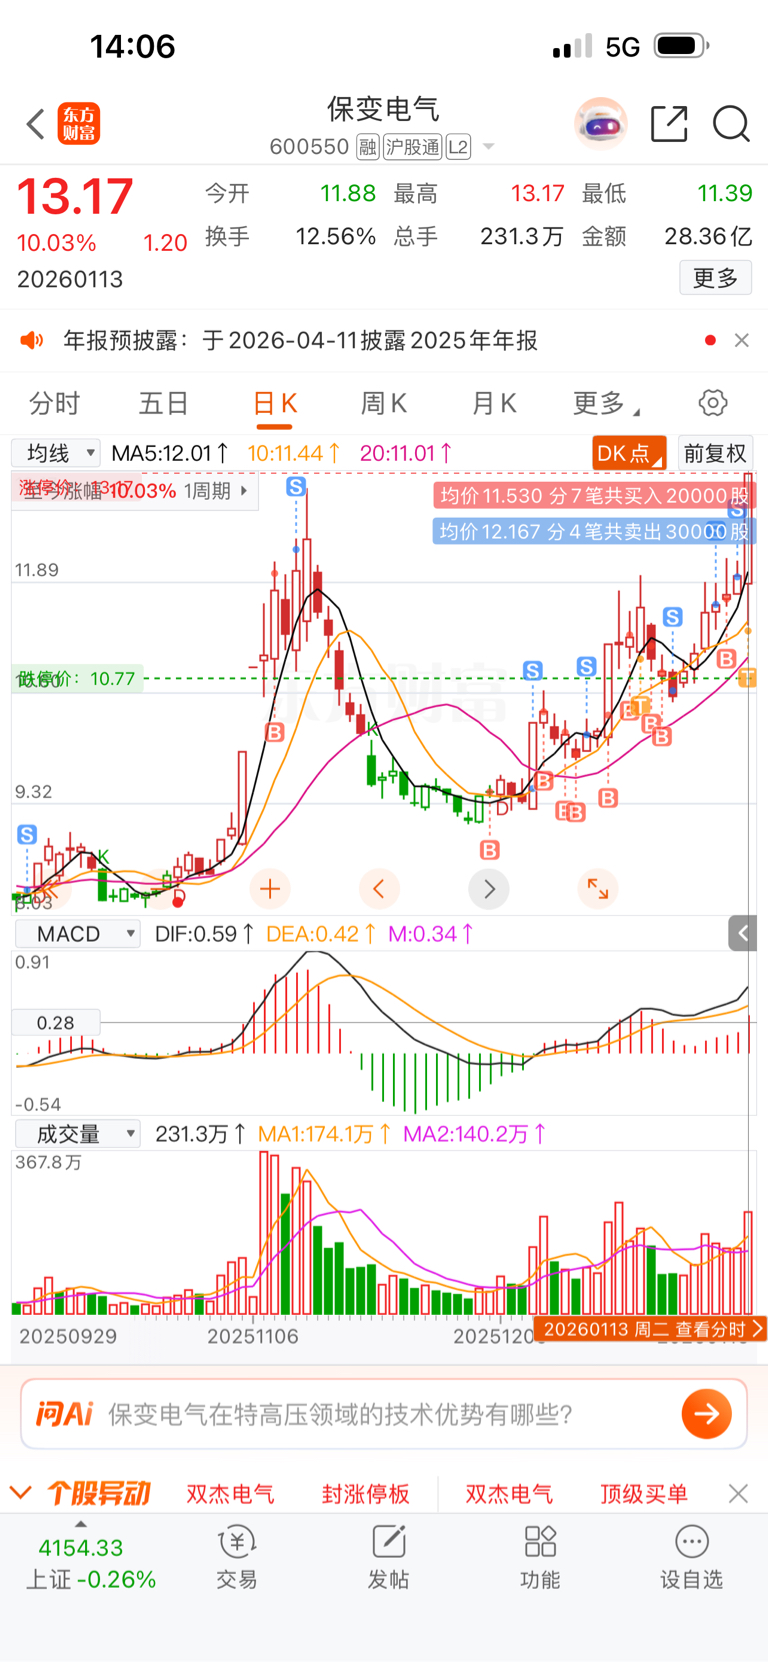This screenshot has width=768, height=1662.
Task: Collapse the 个股异动 ticker chevron
Action: click(21, 1493)
